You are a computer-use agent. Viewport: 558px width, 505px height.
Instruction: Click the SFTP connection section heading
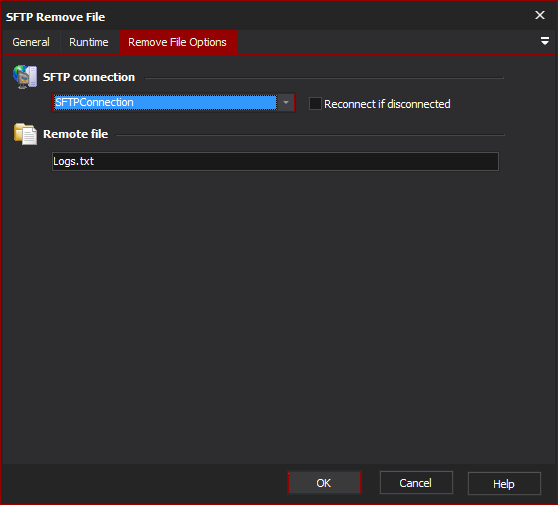(89, 77)
